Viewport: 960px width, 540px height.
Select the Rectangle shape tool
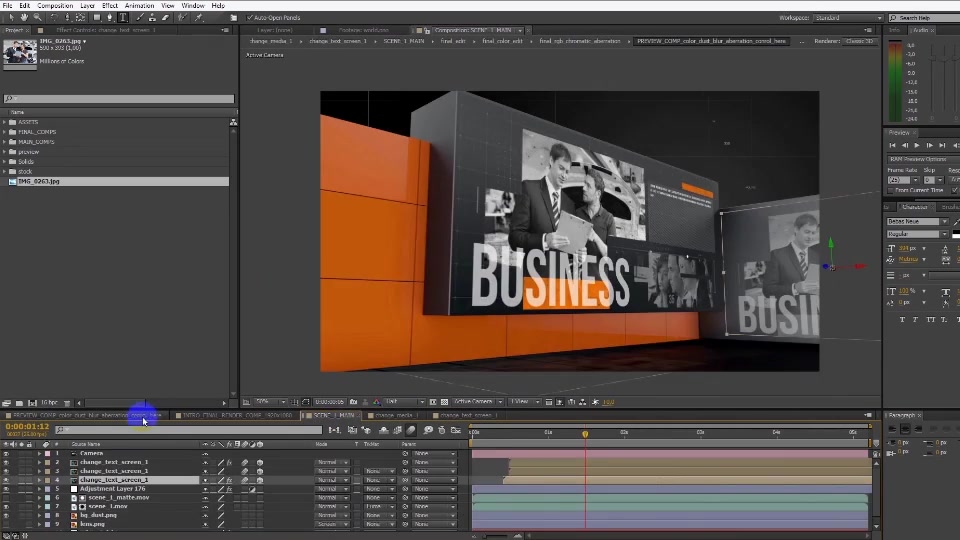(x=97, y=18)
